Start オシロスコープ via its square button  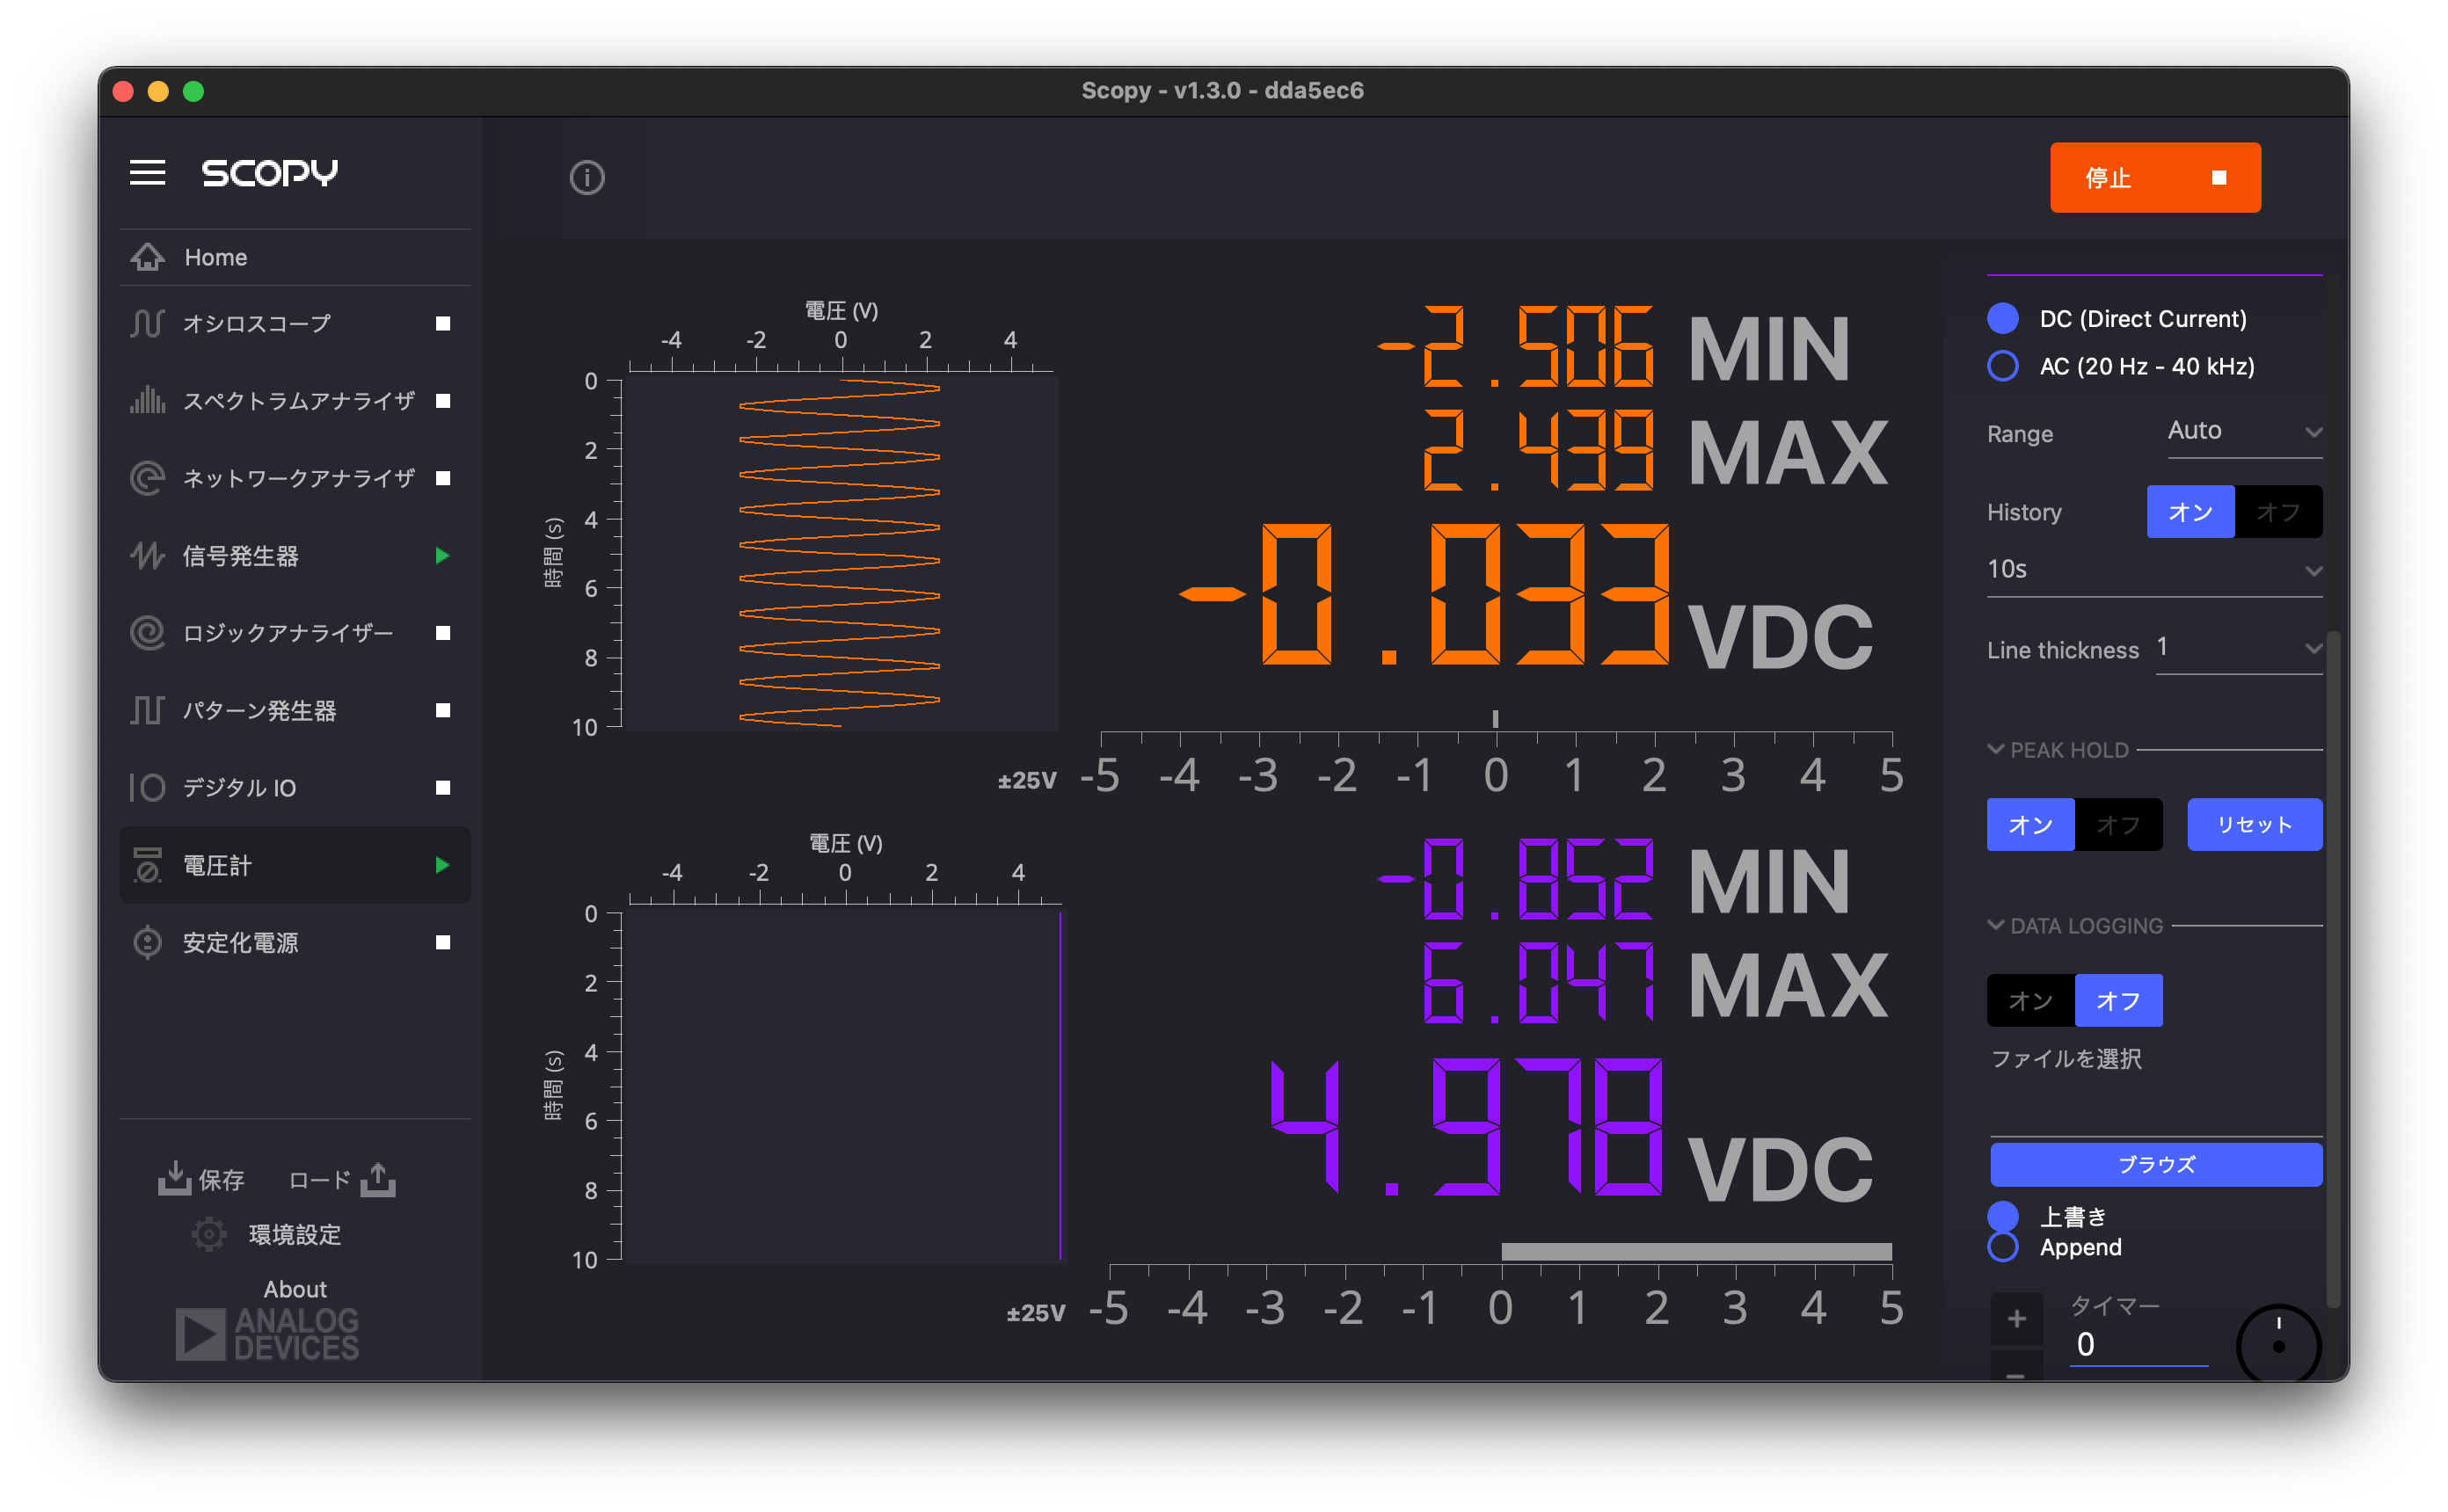(443, 323)
